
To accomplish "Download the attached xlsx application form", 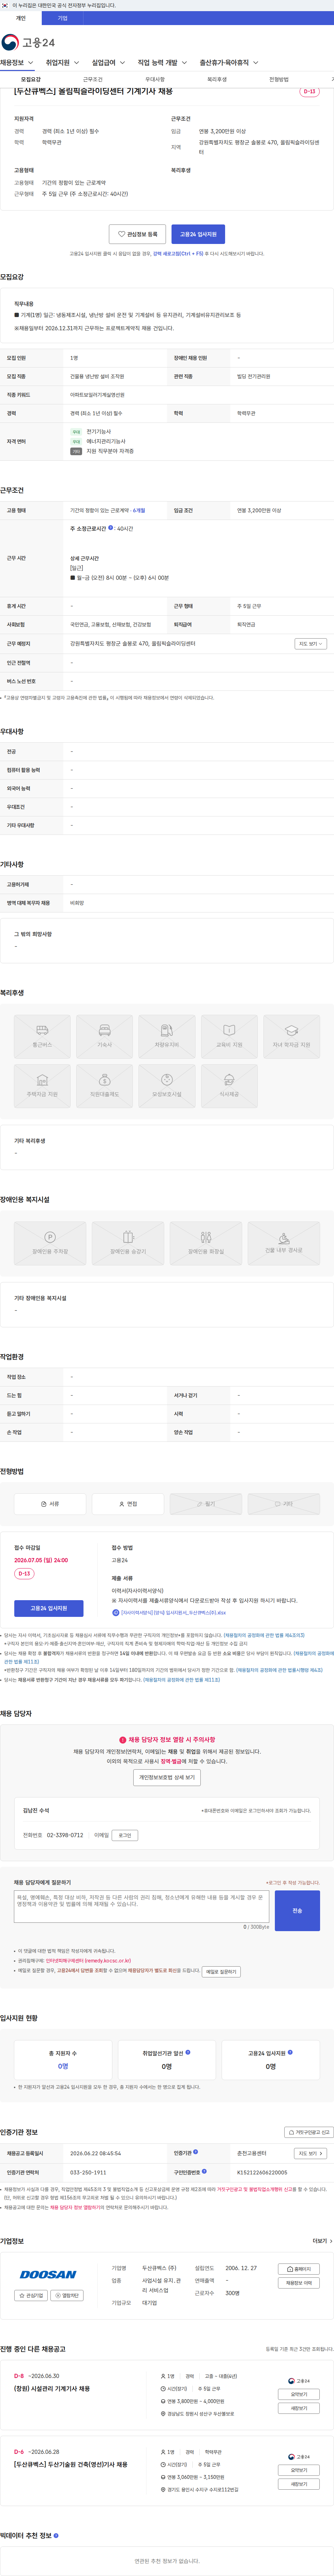I will pyautogui.click(x=169, y=1613).
